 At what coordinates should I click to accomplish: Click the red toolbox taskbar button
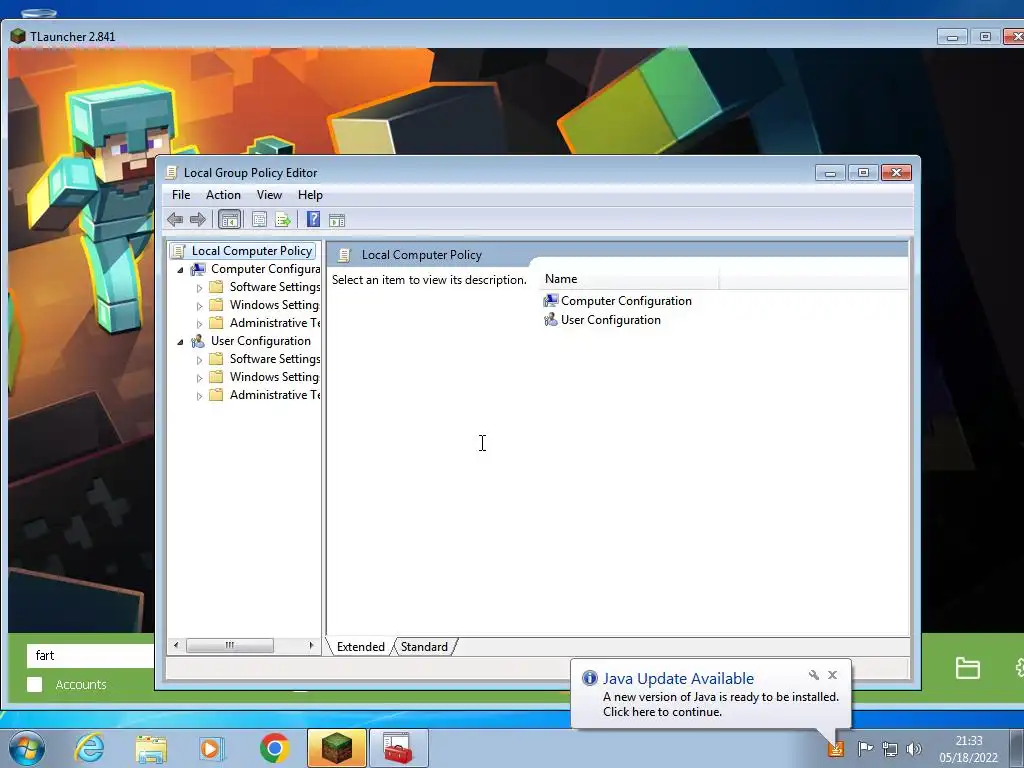399,748
